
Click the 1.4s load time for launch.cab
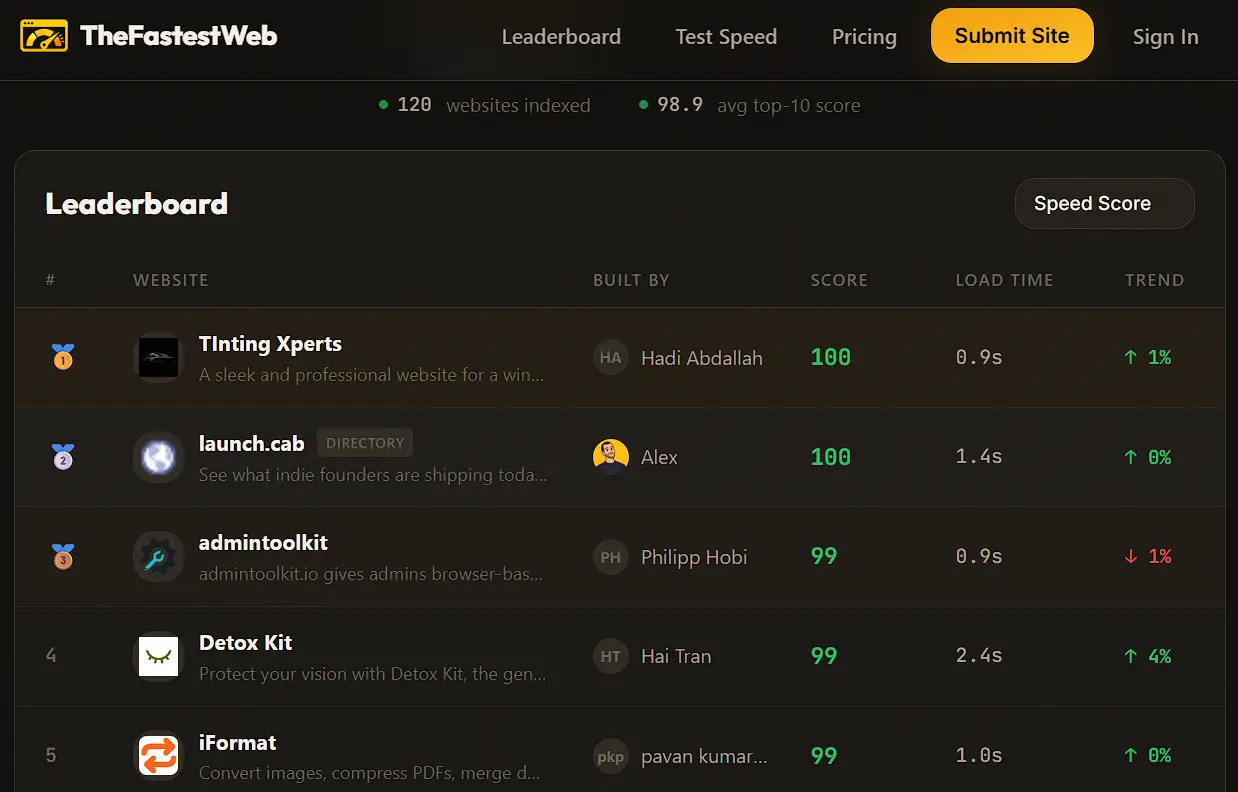[x=979, y=457]
